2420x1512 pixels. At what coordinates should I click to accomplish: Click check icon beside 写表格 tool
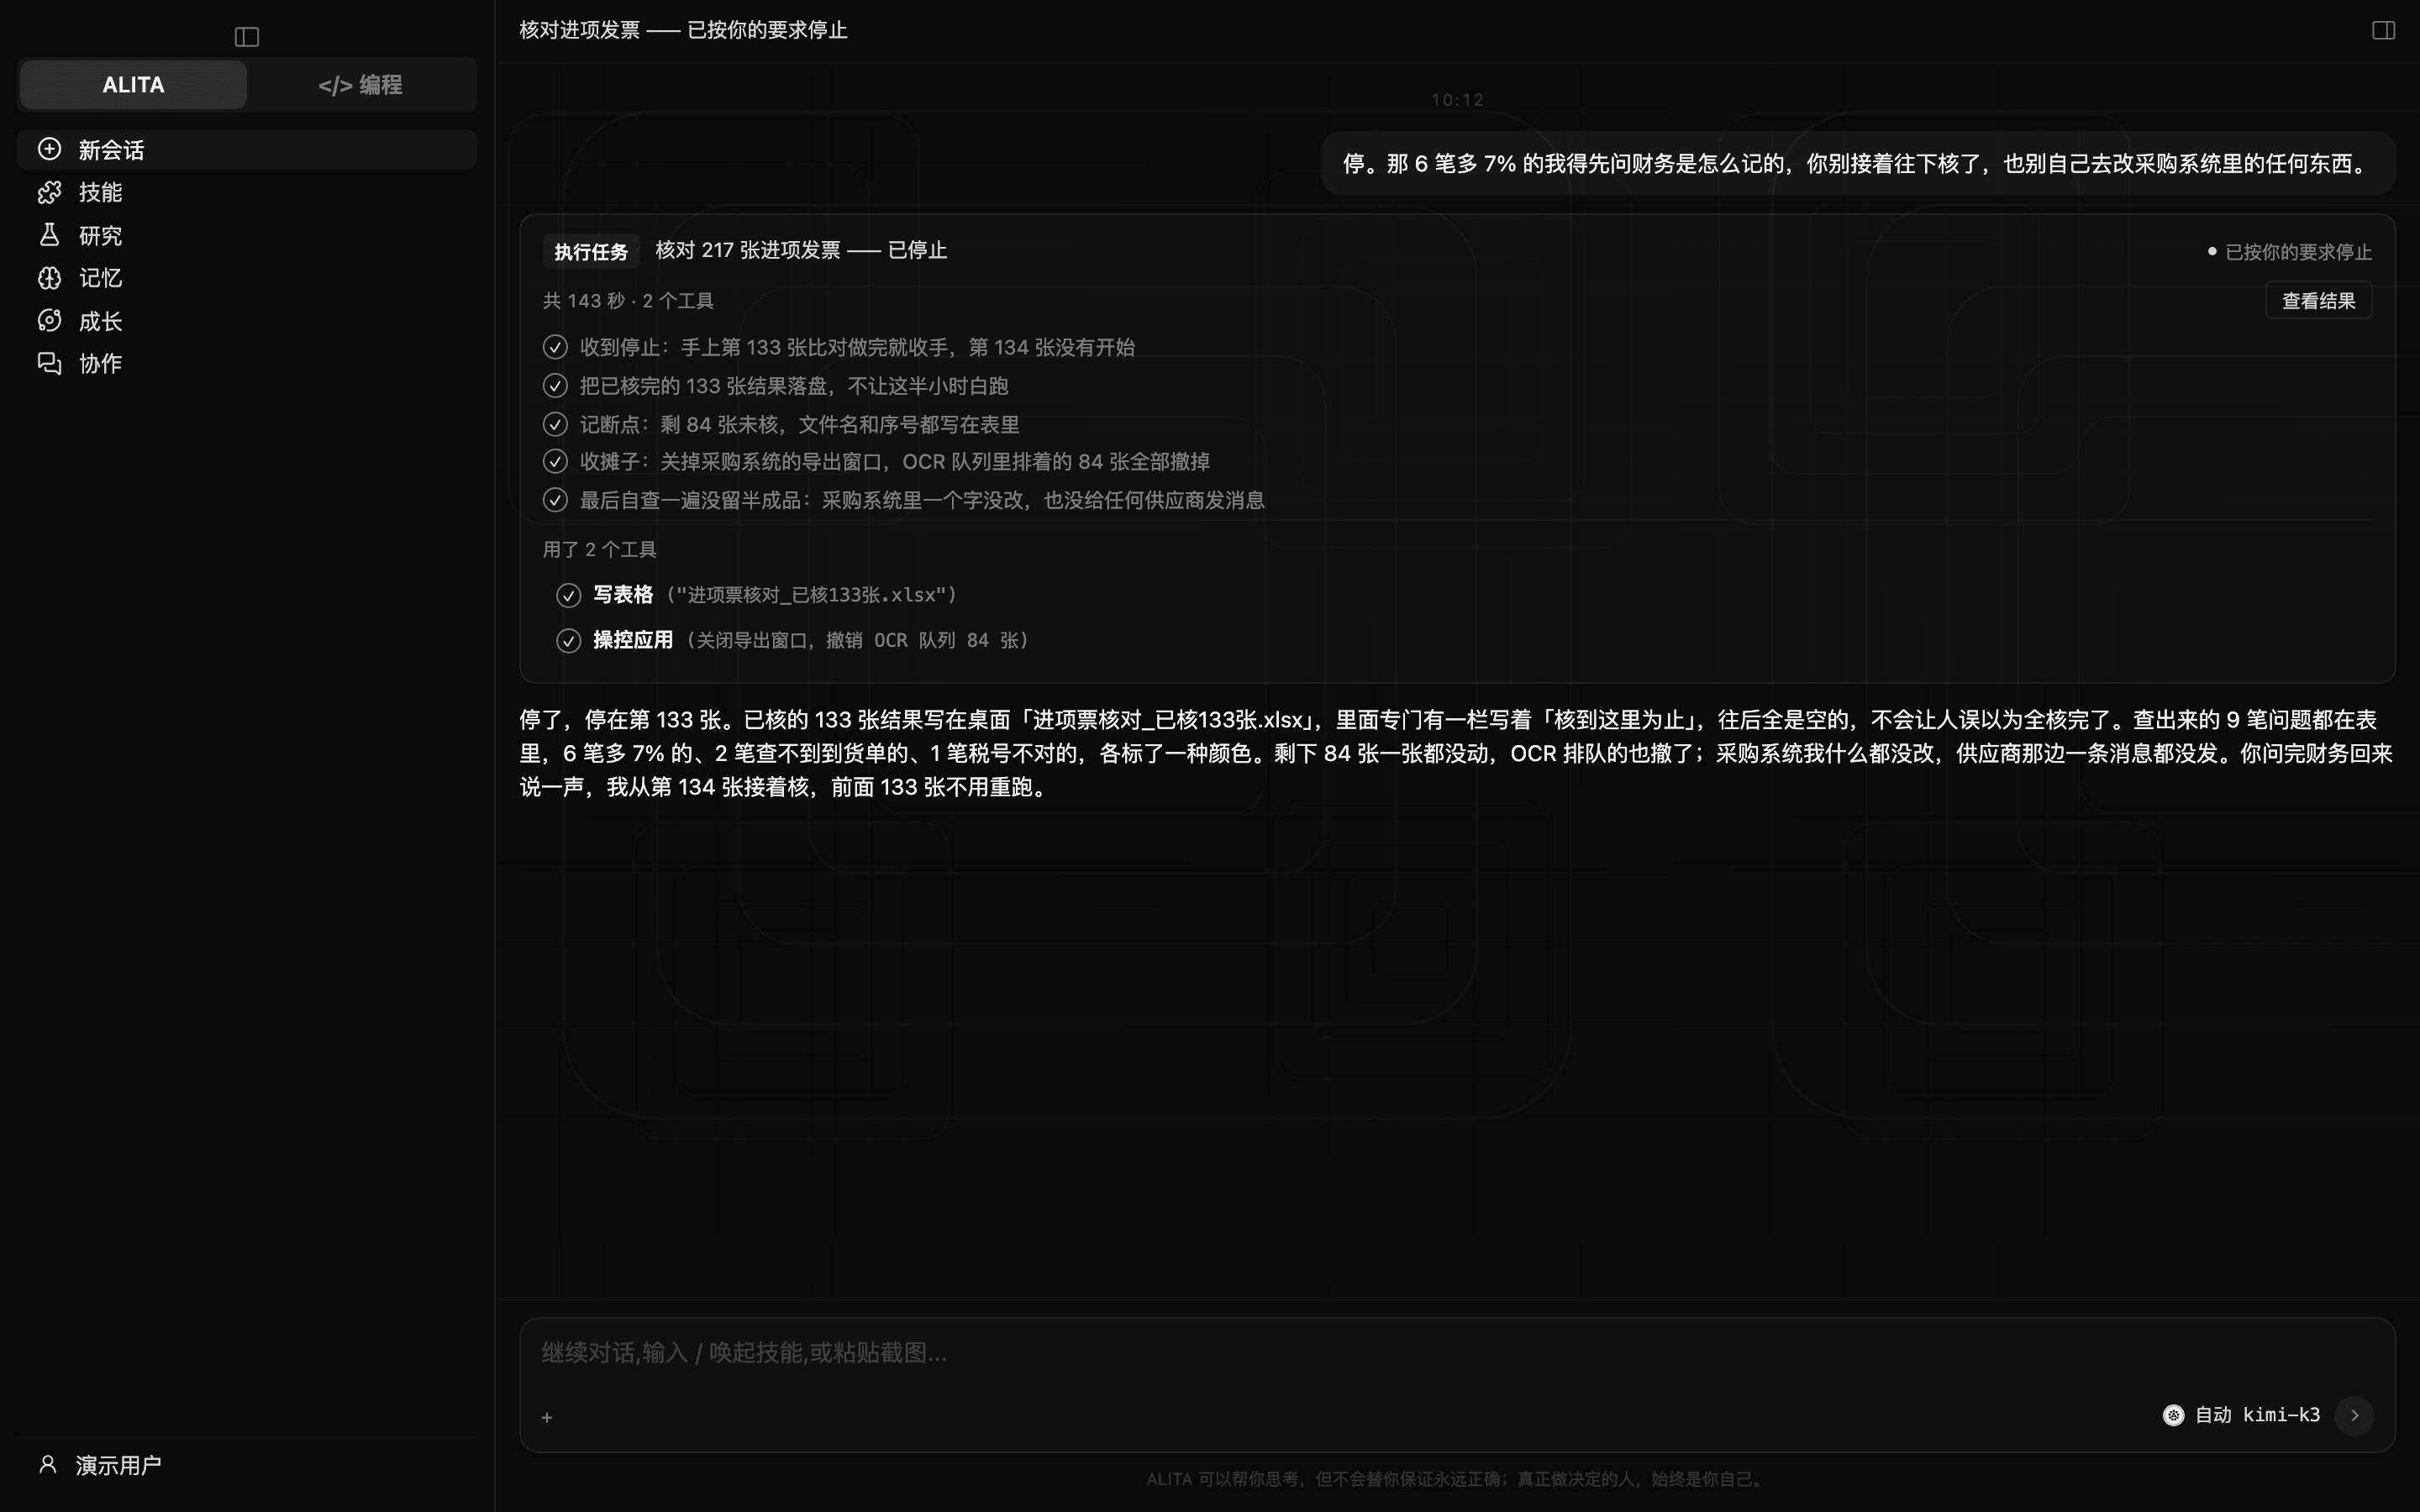(568, 596)
